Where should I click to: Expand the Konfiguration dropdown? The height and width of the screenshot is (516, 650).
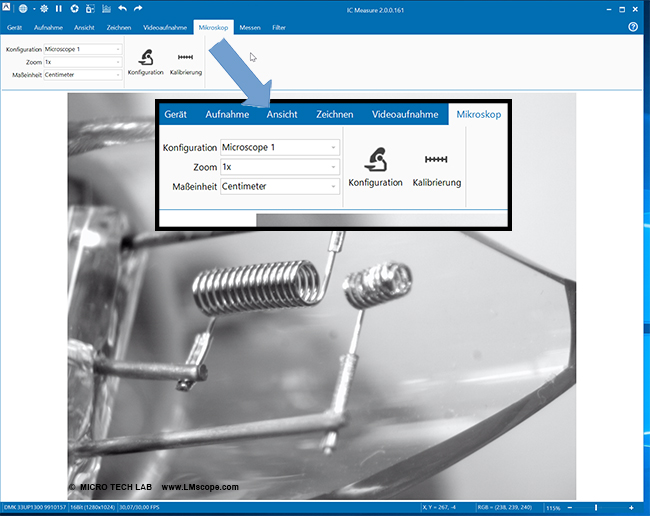(117, 49)
